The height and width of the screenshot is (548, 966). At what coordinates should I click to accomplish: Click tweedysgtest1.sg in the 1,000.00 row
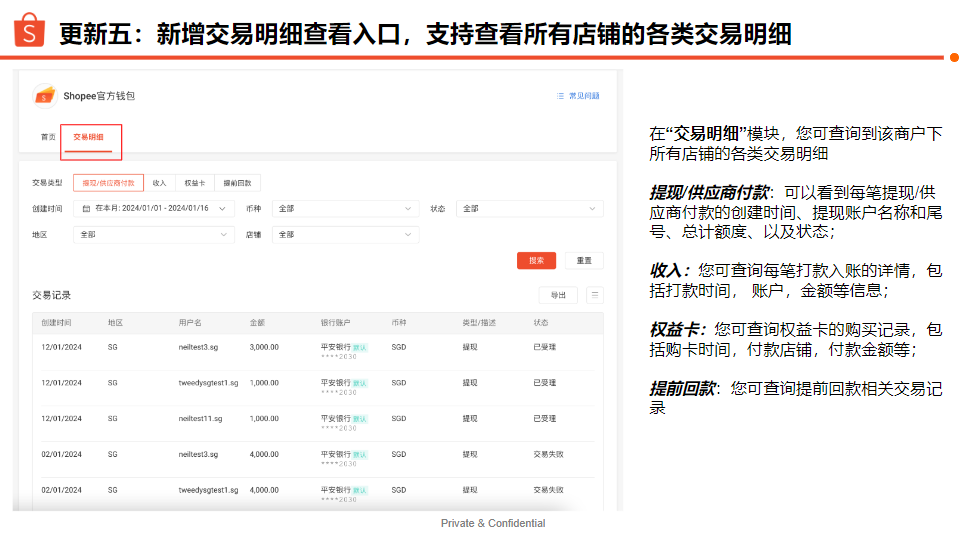pyautogui.click(x=208, y=383)
